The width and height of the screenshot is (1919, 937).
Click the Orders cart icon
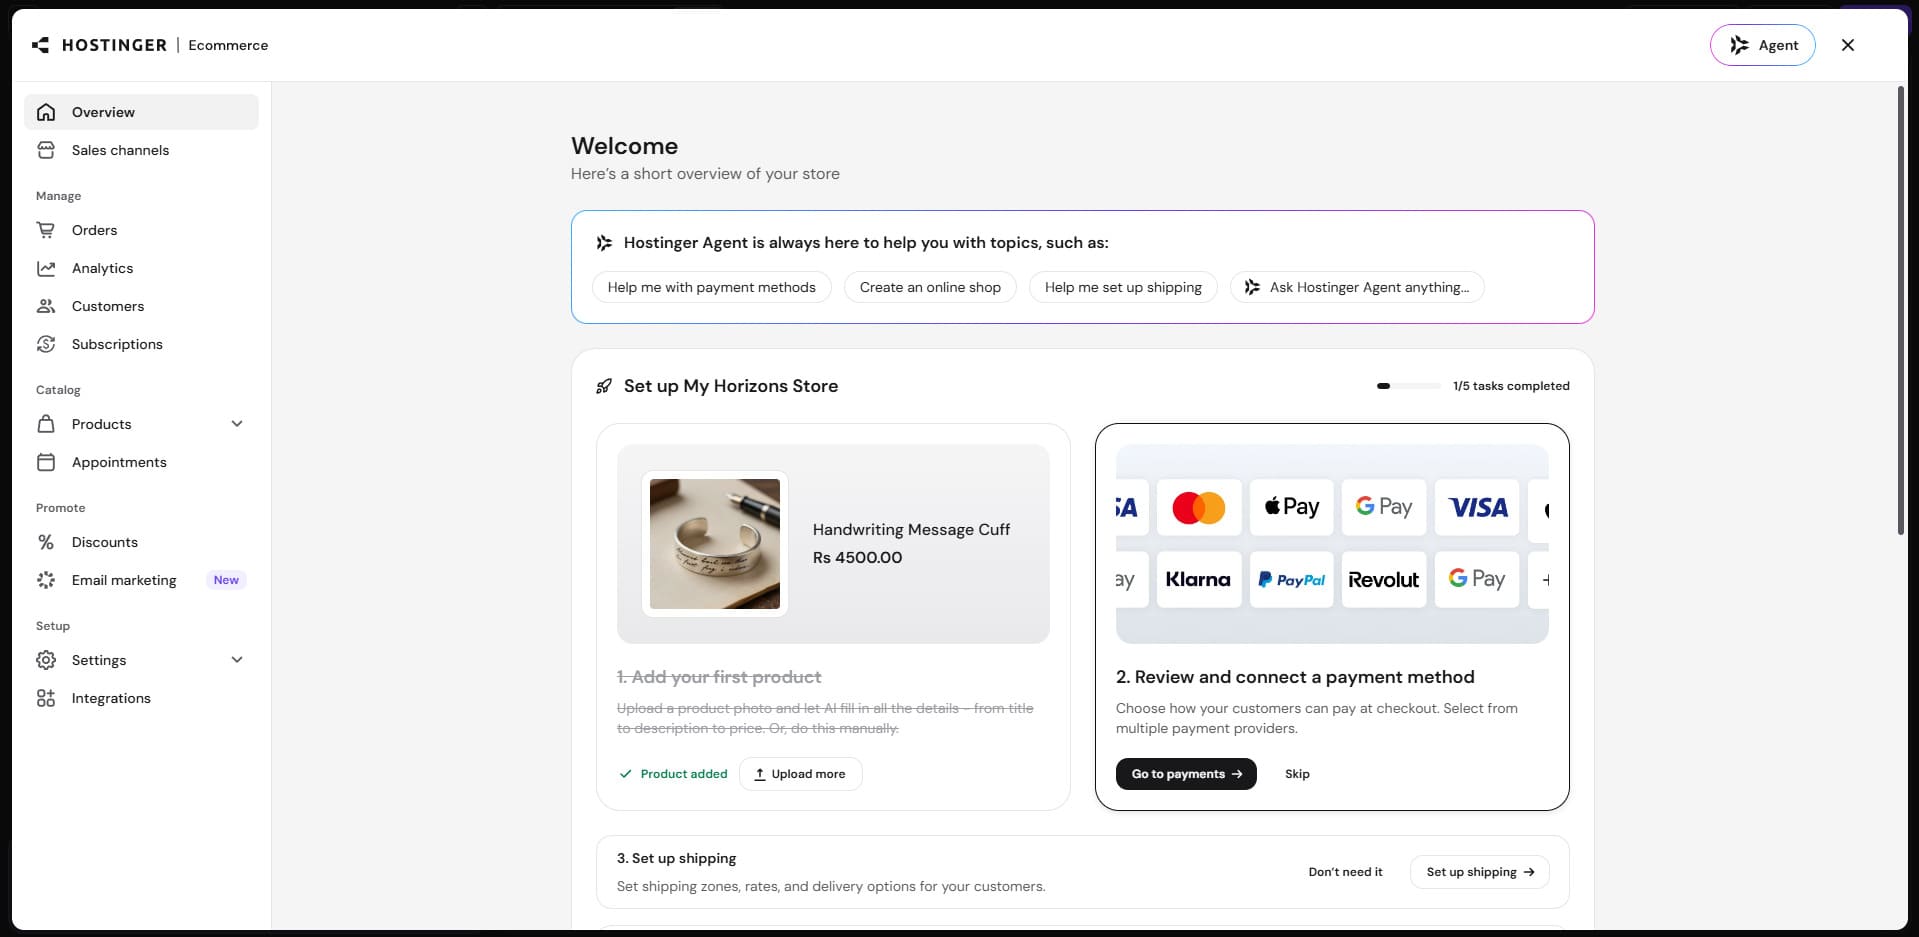(x=46, y=230)
